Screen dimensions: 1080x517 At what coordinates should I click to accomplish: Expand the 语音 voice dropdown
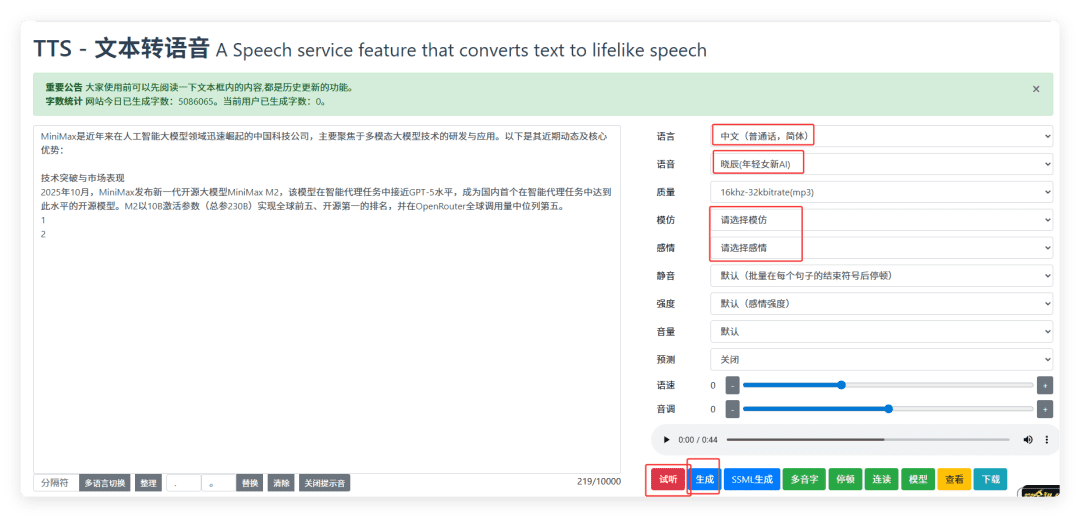click(x=880, y=164)
